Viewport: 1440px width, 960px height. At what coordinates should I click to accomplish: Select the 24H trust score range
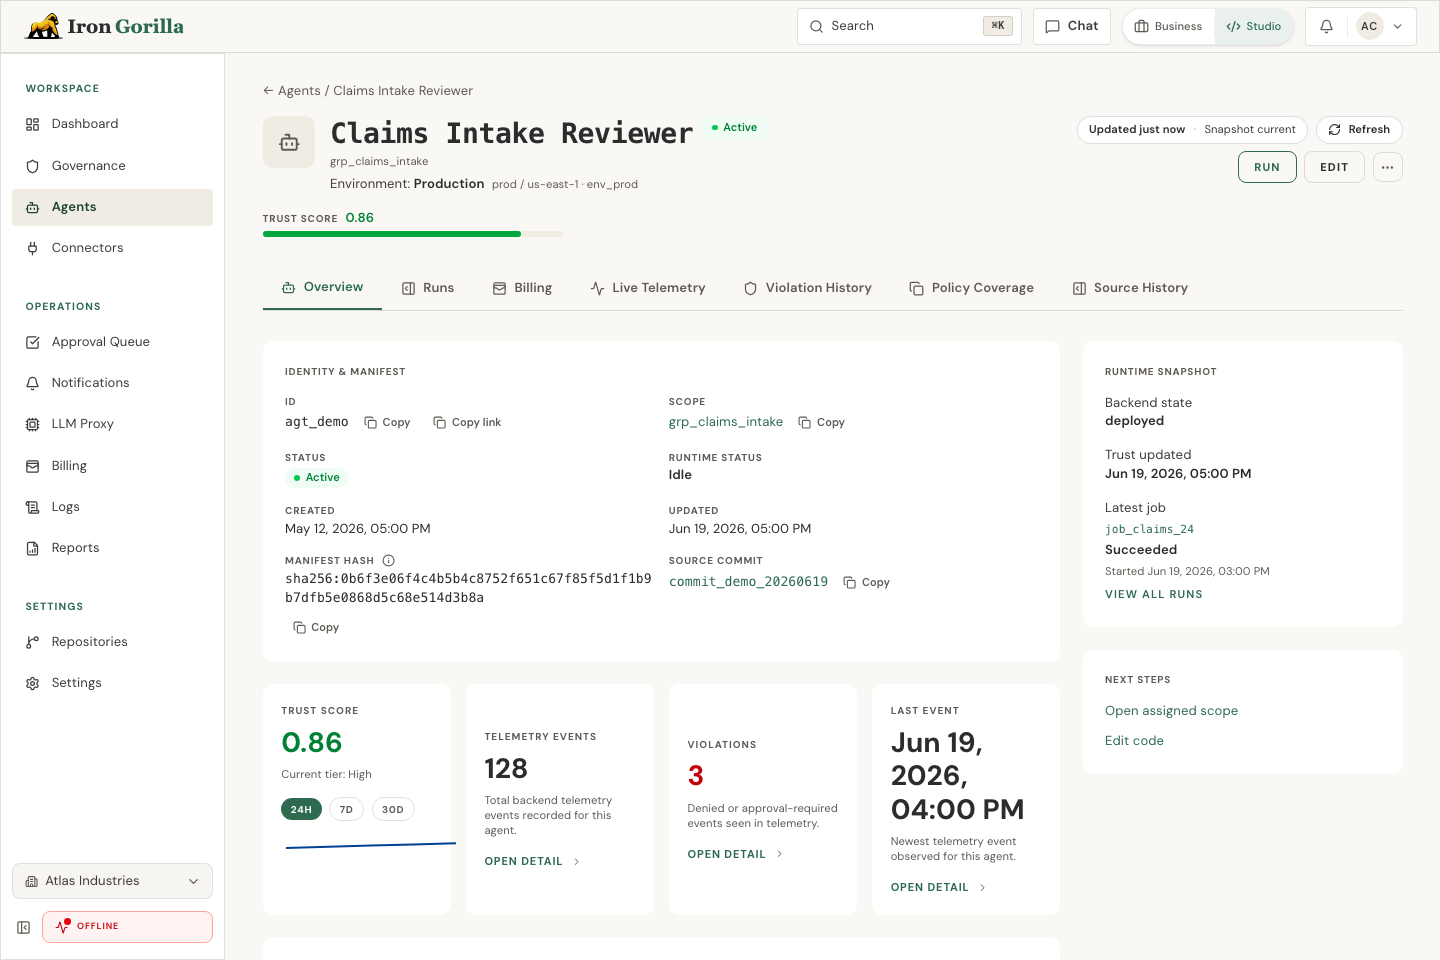301,809
